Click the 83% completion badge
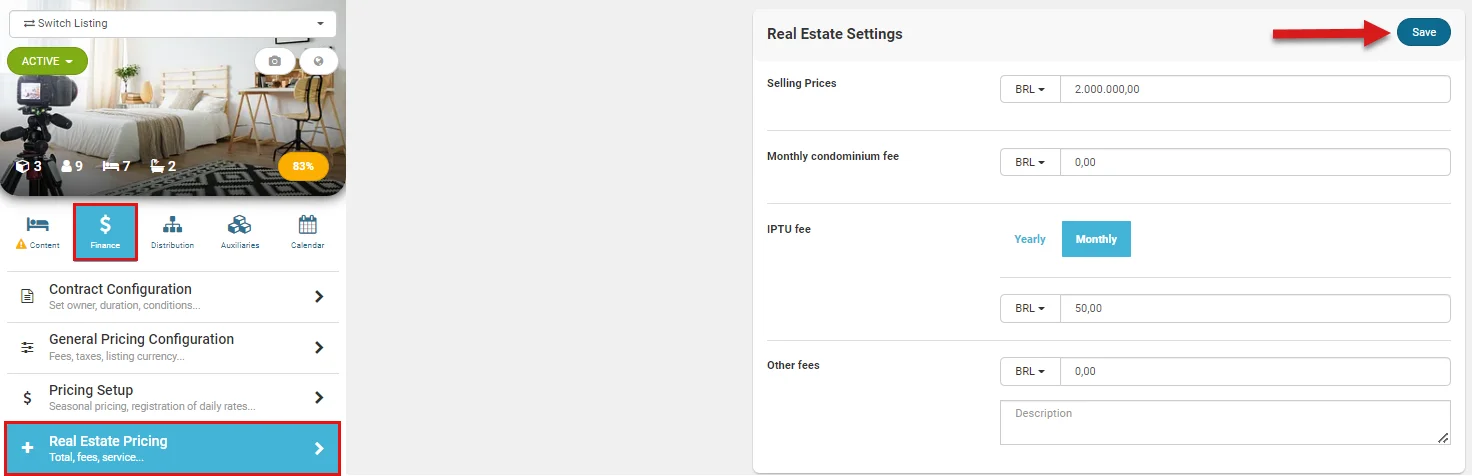 point(303,166)
